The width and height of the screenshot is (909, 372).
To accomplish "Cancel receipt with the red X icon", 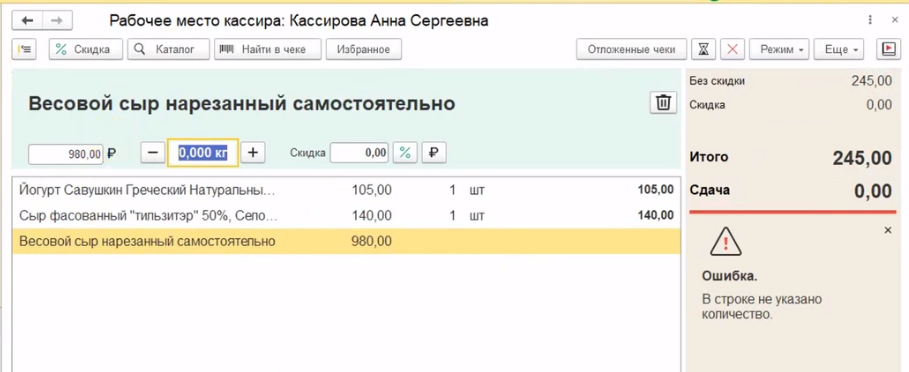I will pyautogui.click(x=732, y=49).
